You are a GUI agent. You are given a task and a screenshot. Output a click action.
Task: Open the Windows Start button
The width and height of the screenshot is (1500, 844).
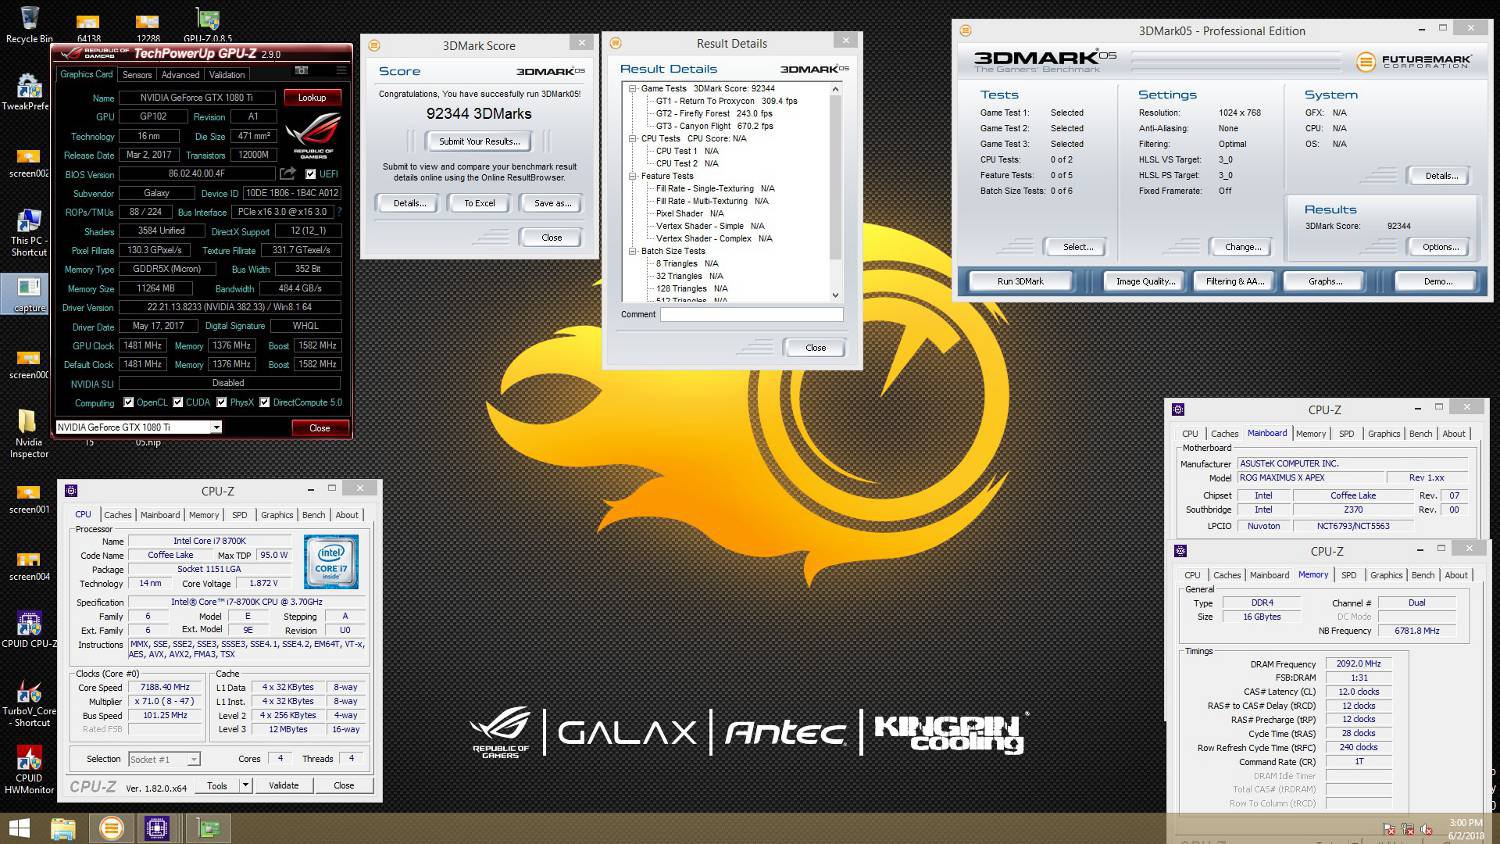19,828
